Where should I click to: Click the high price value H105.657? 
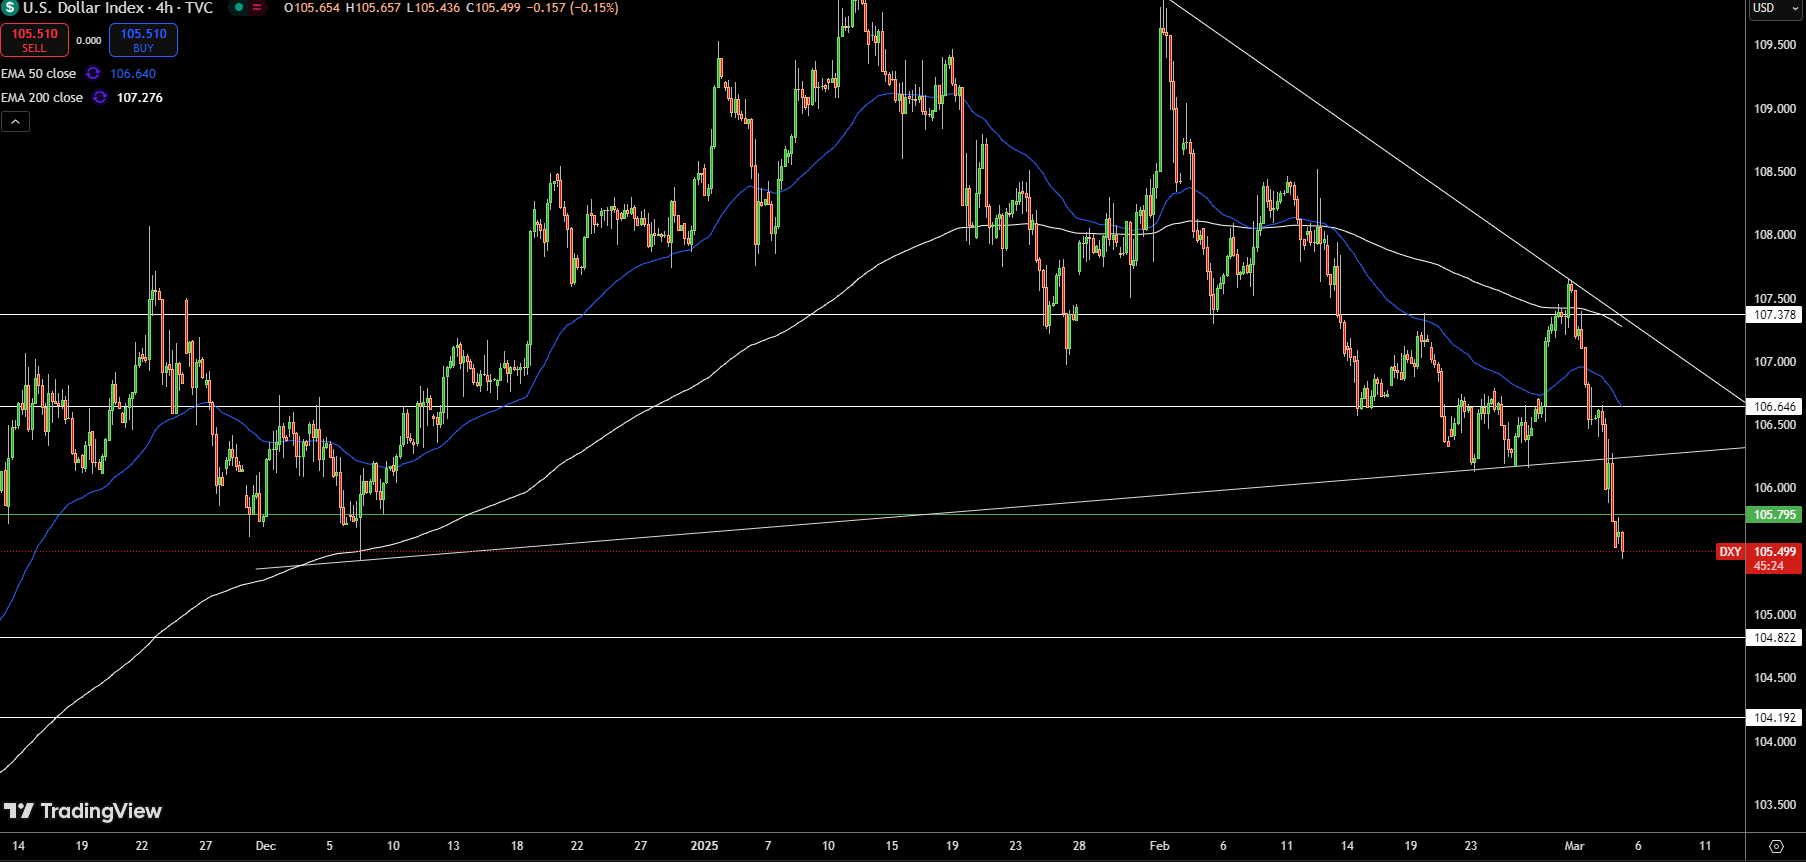click(373, 8)
